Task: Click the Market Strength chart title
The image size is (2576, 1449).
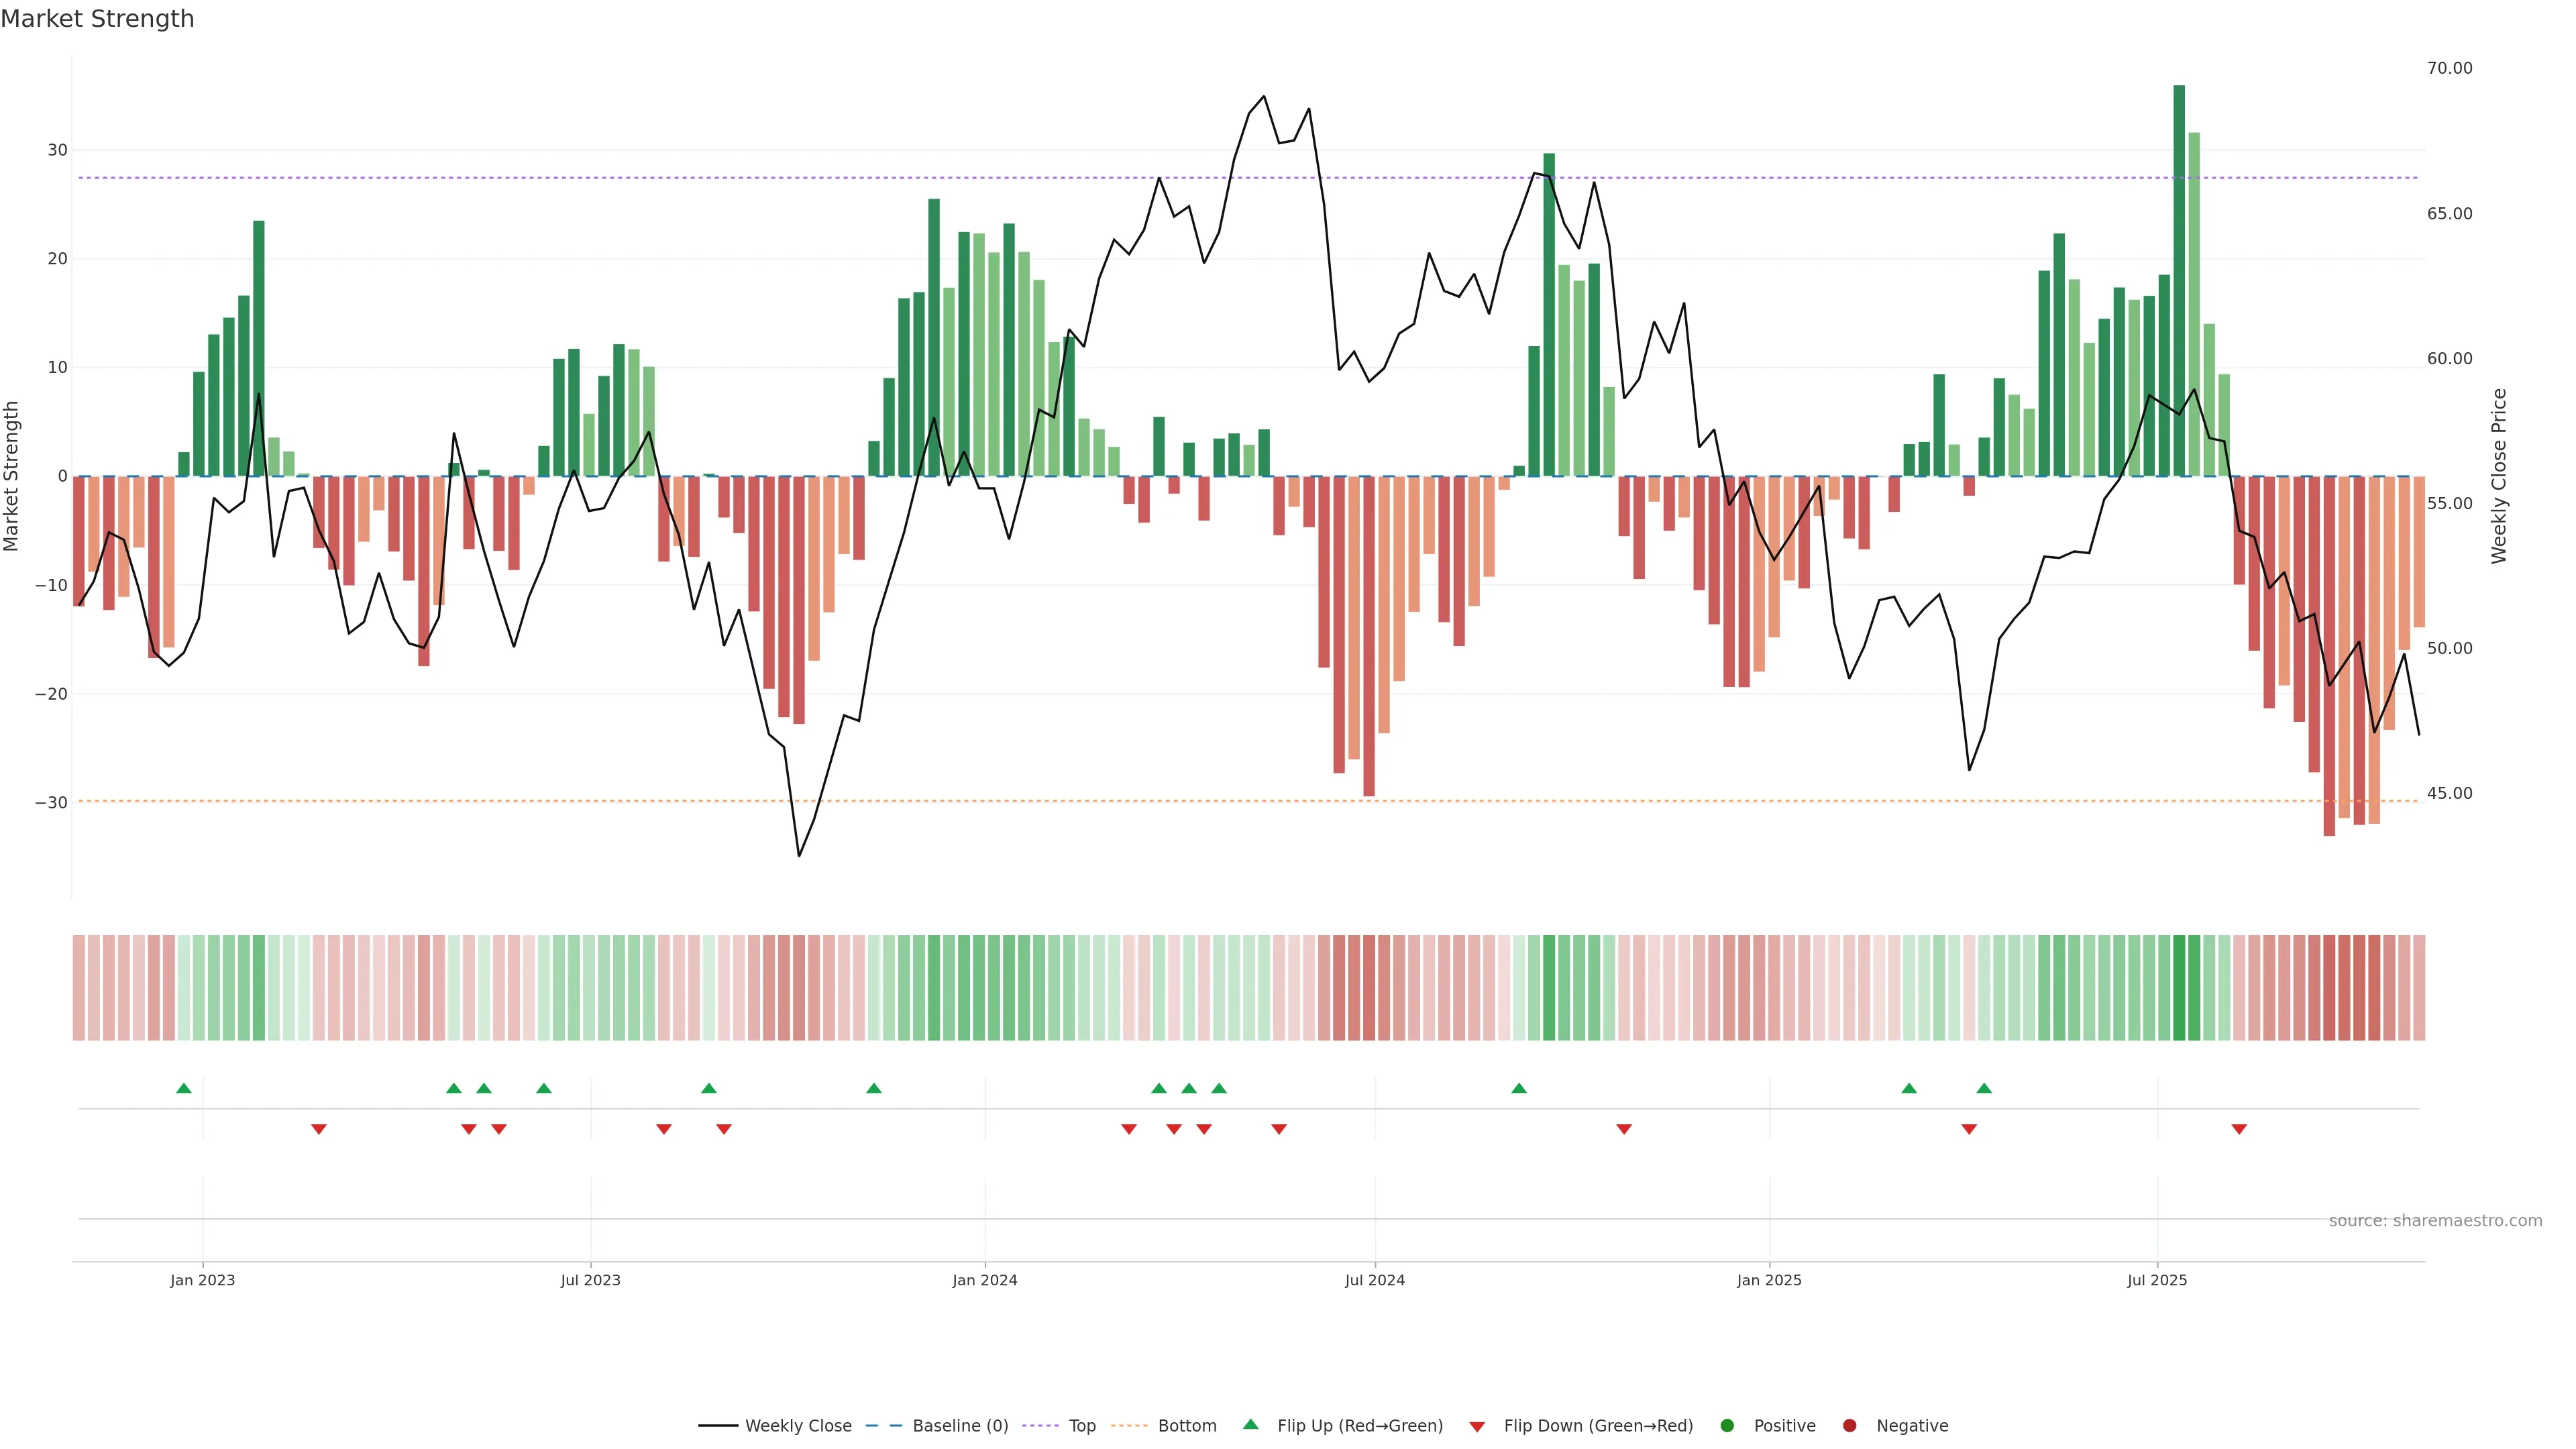Action: 97,19
